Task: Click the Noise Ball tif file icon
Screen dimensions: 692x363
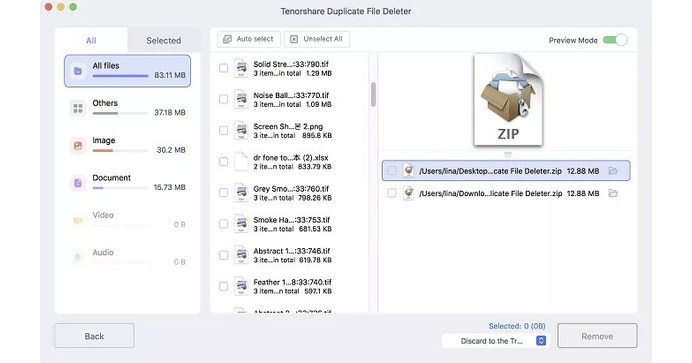Action: pos(241,99)
